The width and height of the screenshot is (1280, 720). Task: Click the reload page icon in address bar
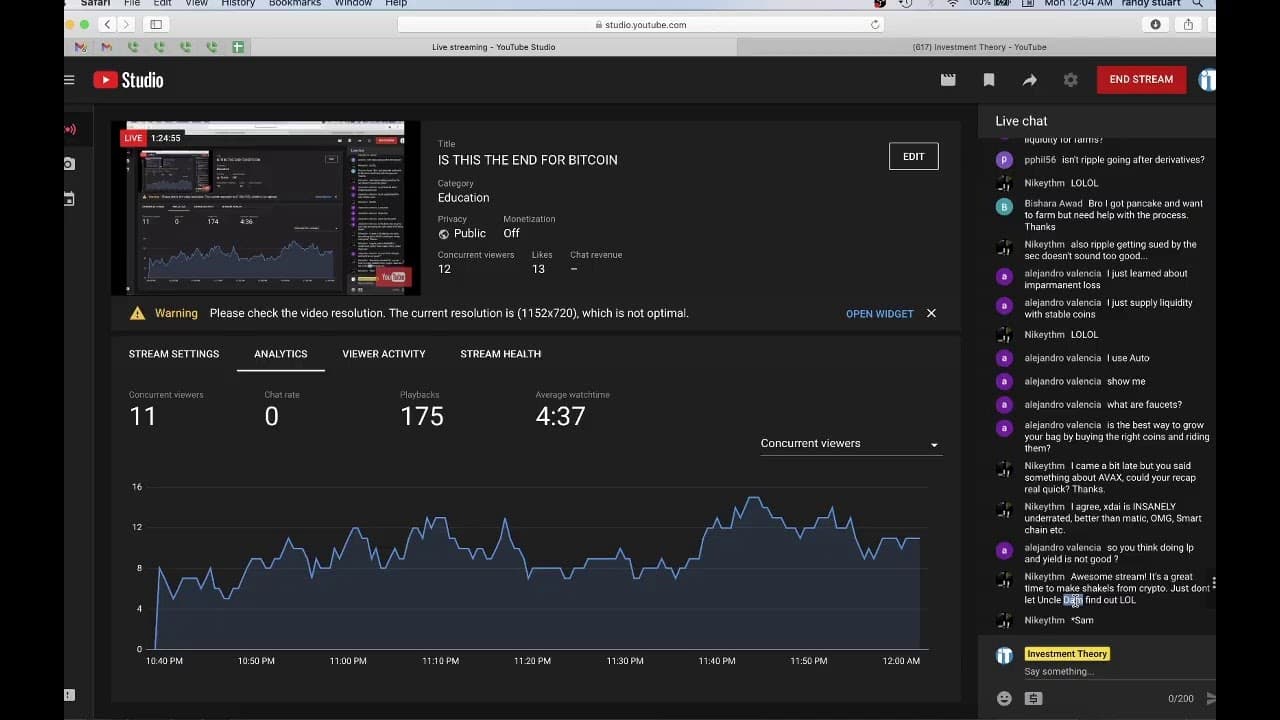(x=875, y=24)
